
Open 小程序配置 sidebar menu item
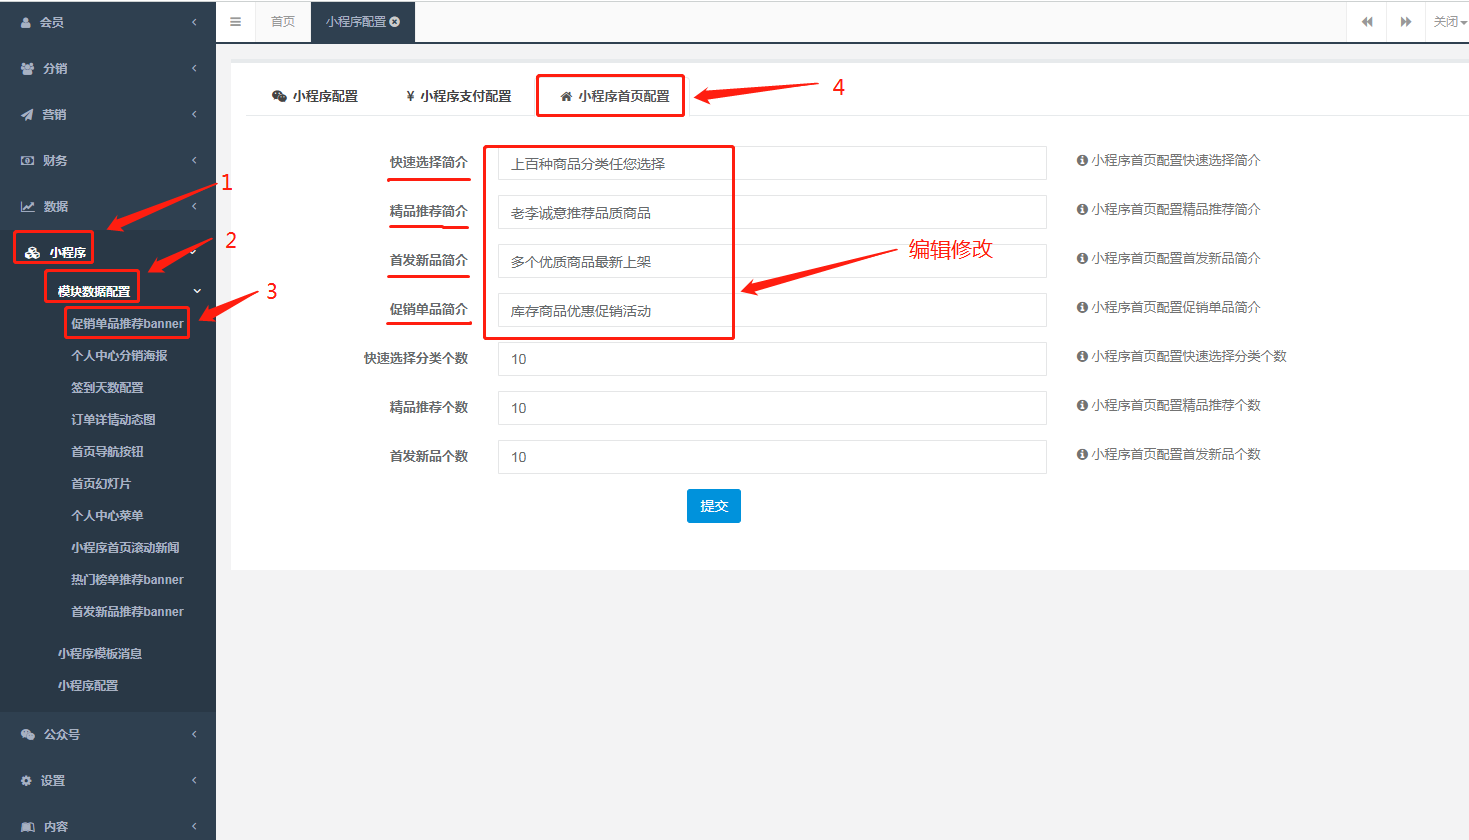[88, 685]
